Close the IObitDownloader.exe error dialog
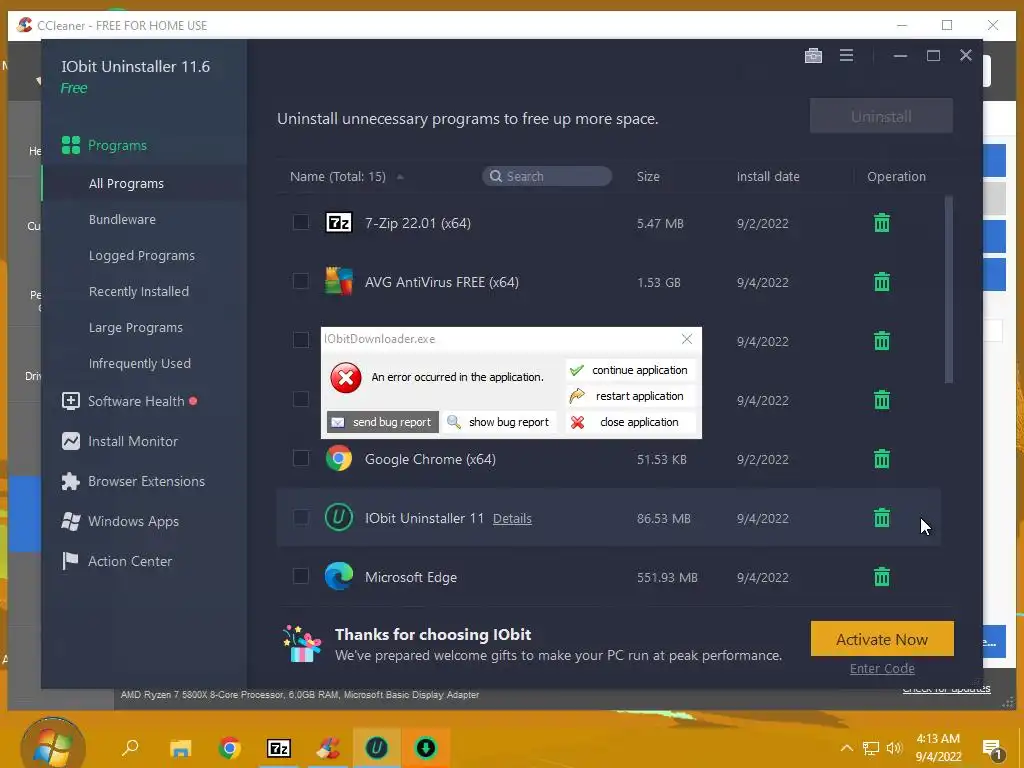The width and height of the screenshot is (1024, 768). pyautogui.click(x=686, y=338)
